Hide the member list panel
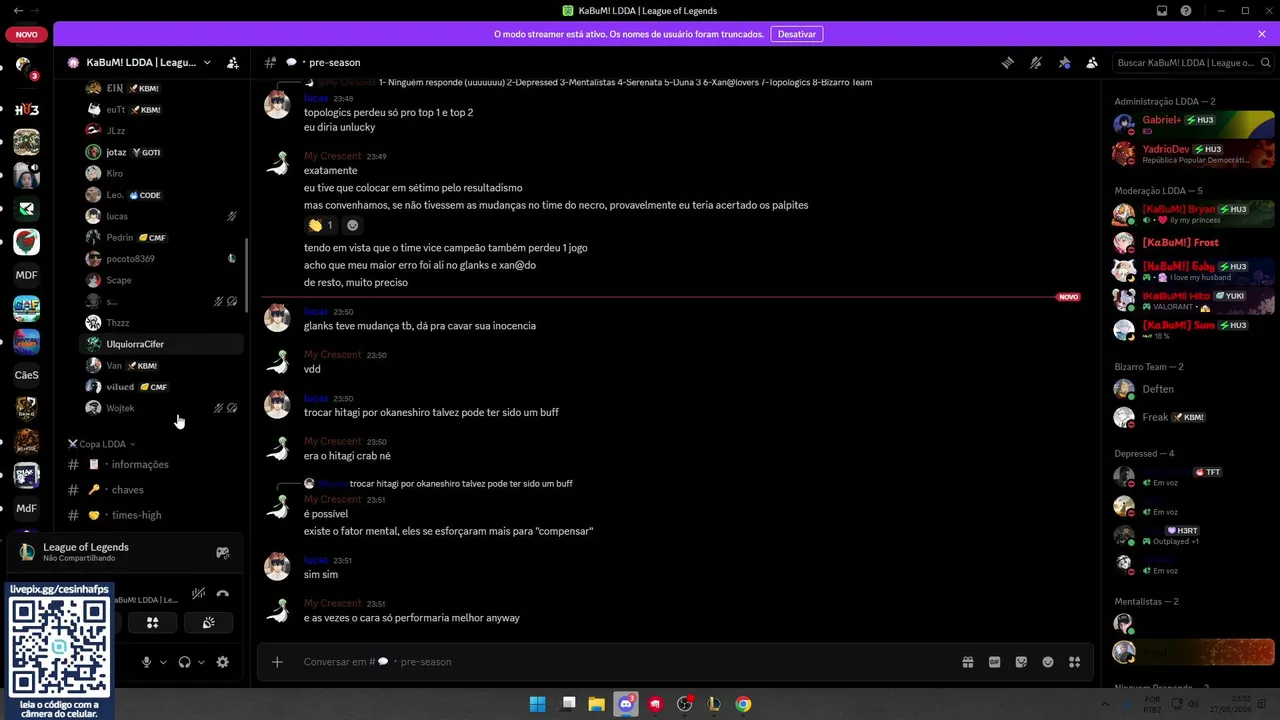This screenshot has height=720, width=1280. point(1092,62)
